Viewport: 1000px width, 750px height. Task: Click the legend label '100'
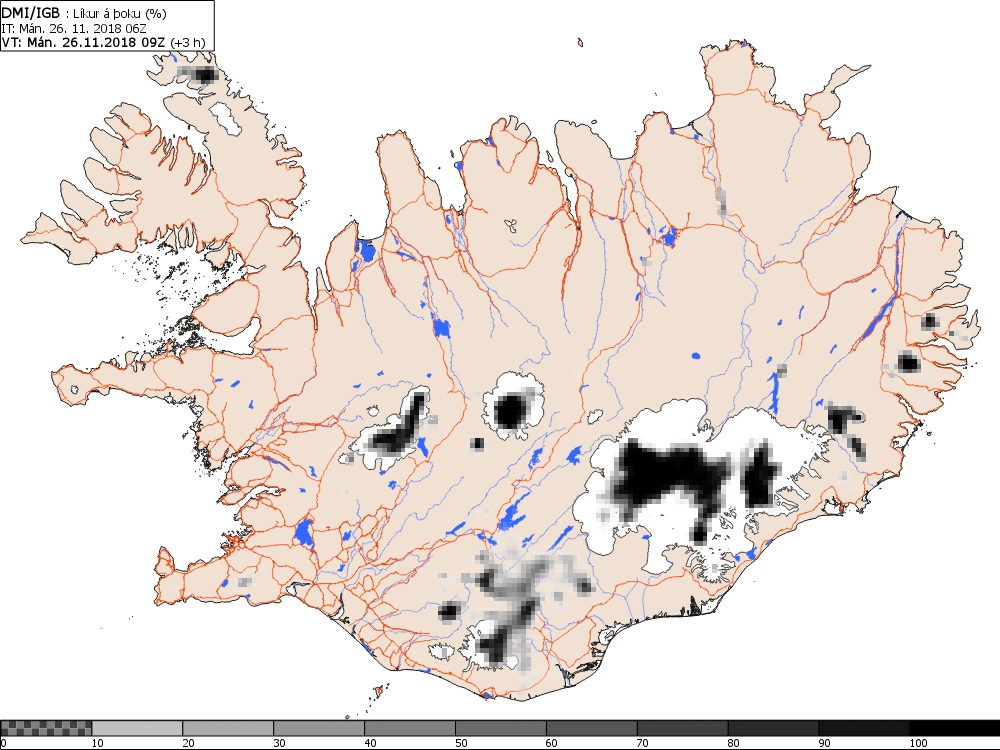[918, 743]
